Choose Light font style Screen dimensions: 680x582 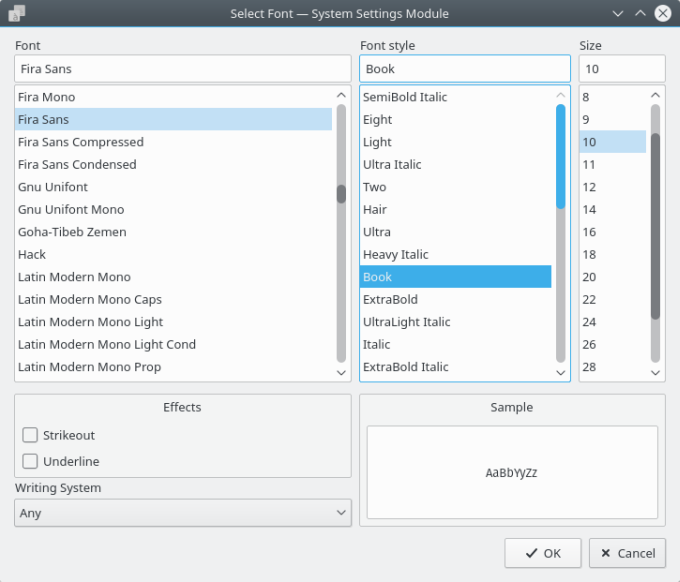[x=456, y=142]
